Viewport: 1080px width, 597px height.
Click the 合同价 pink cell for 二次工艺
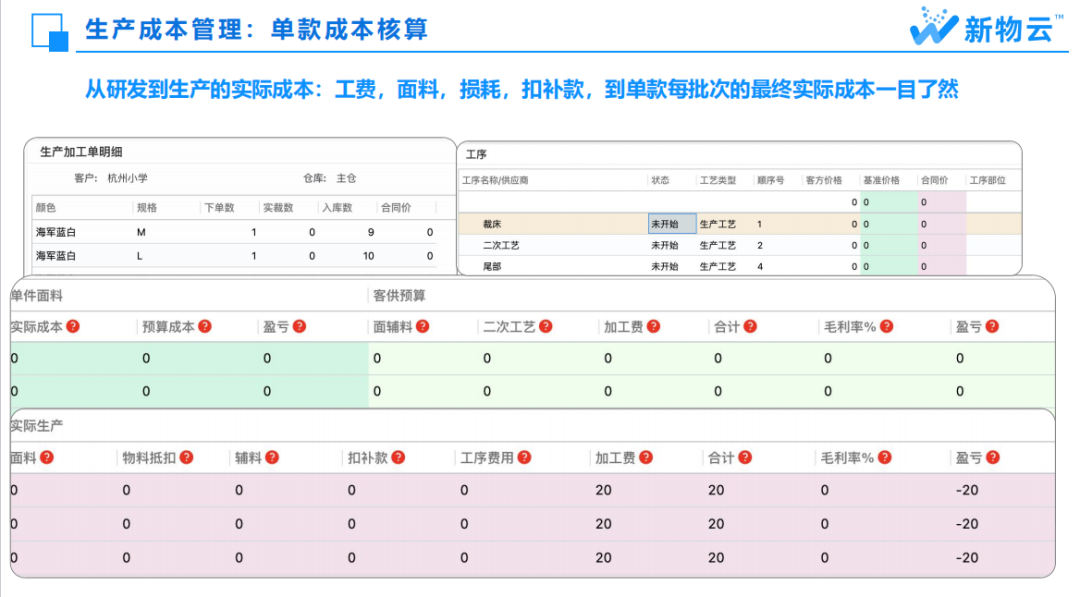coord(940,245)
